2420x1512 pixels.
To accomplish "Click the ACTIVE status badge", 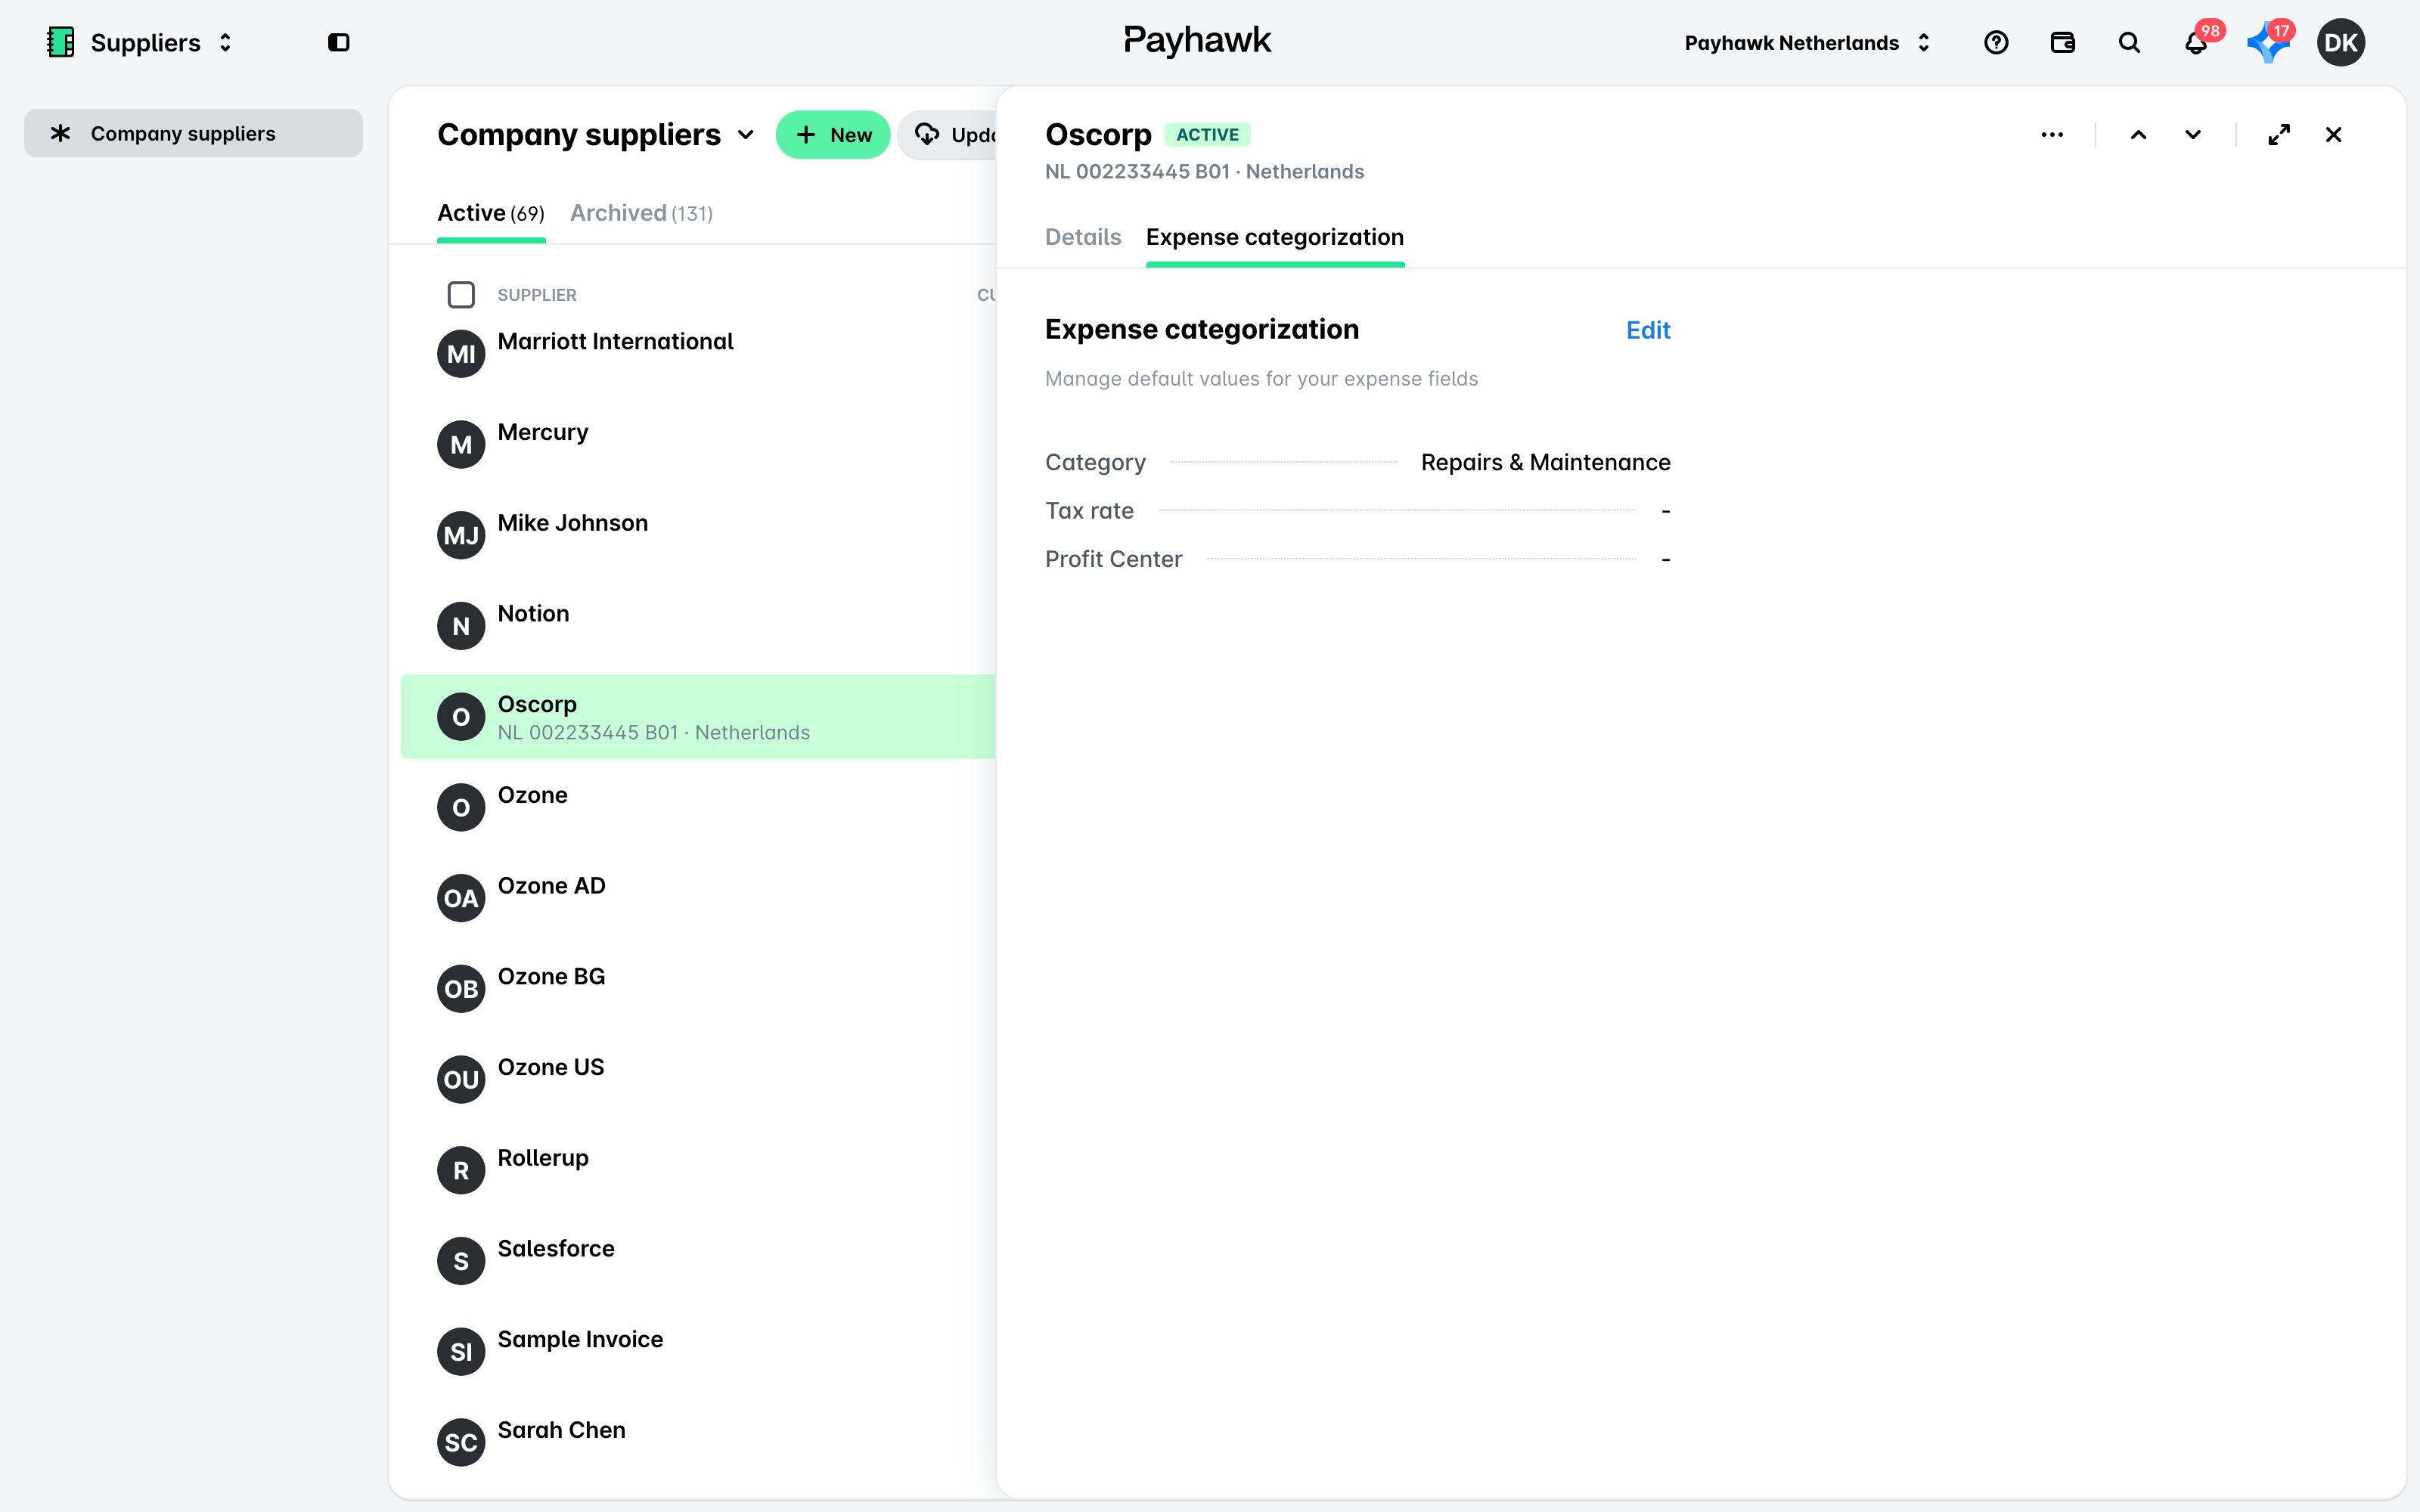I will point(1207,134).
